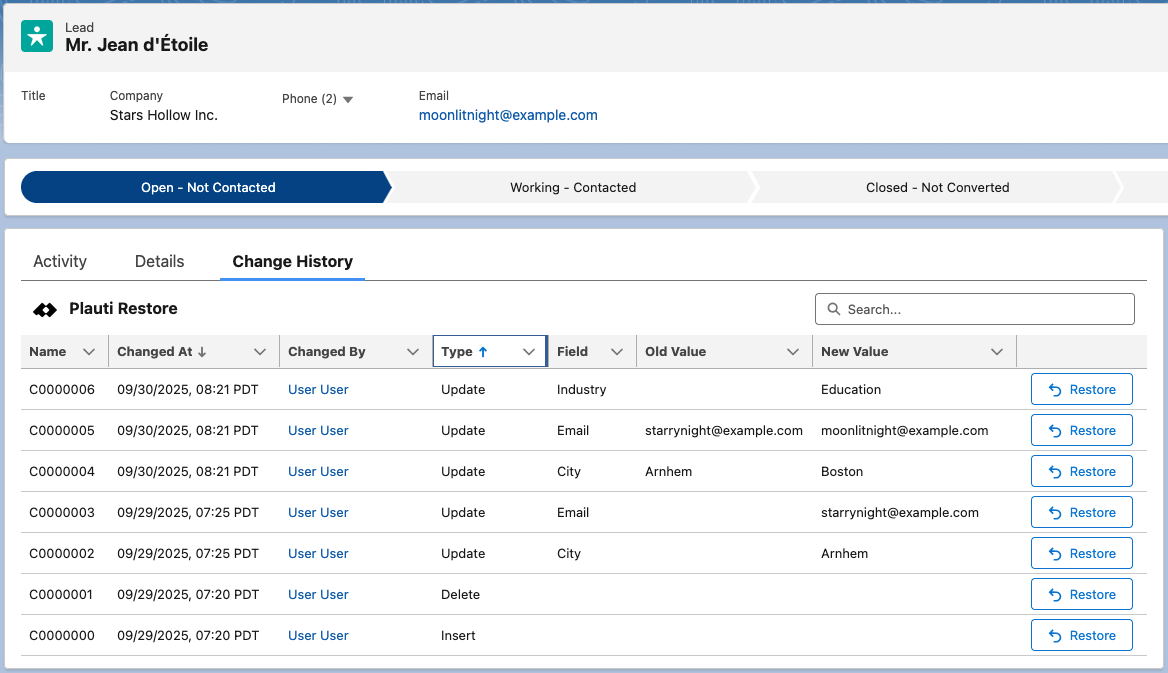This screenshot has height=673, width=1168.
Task: Switch to the Details tab
Action: (x=159, y=262)
